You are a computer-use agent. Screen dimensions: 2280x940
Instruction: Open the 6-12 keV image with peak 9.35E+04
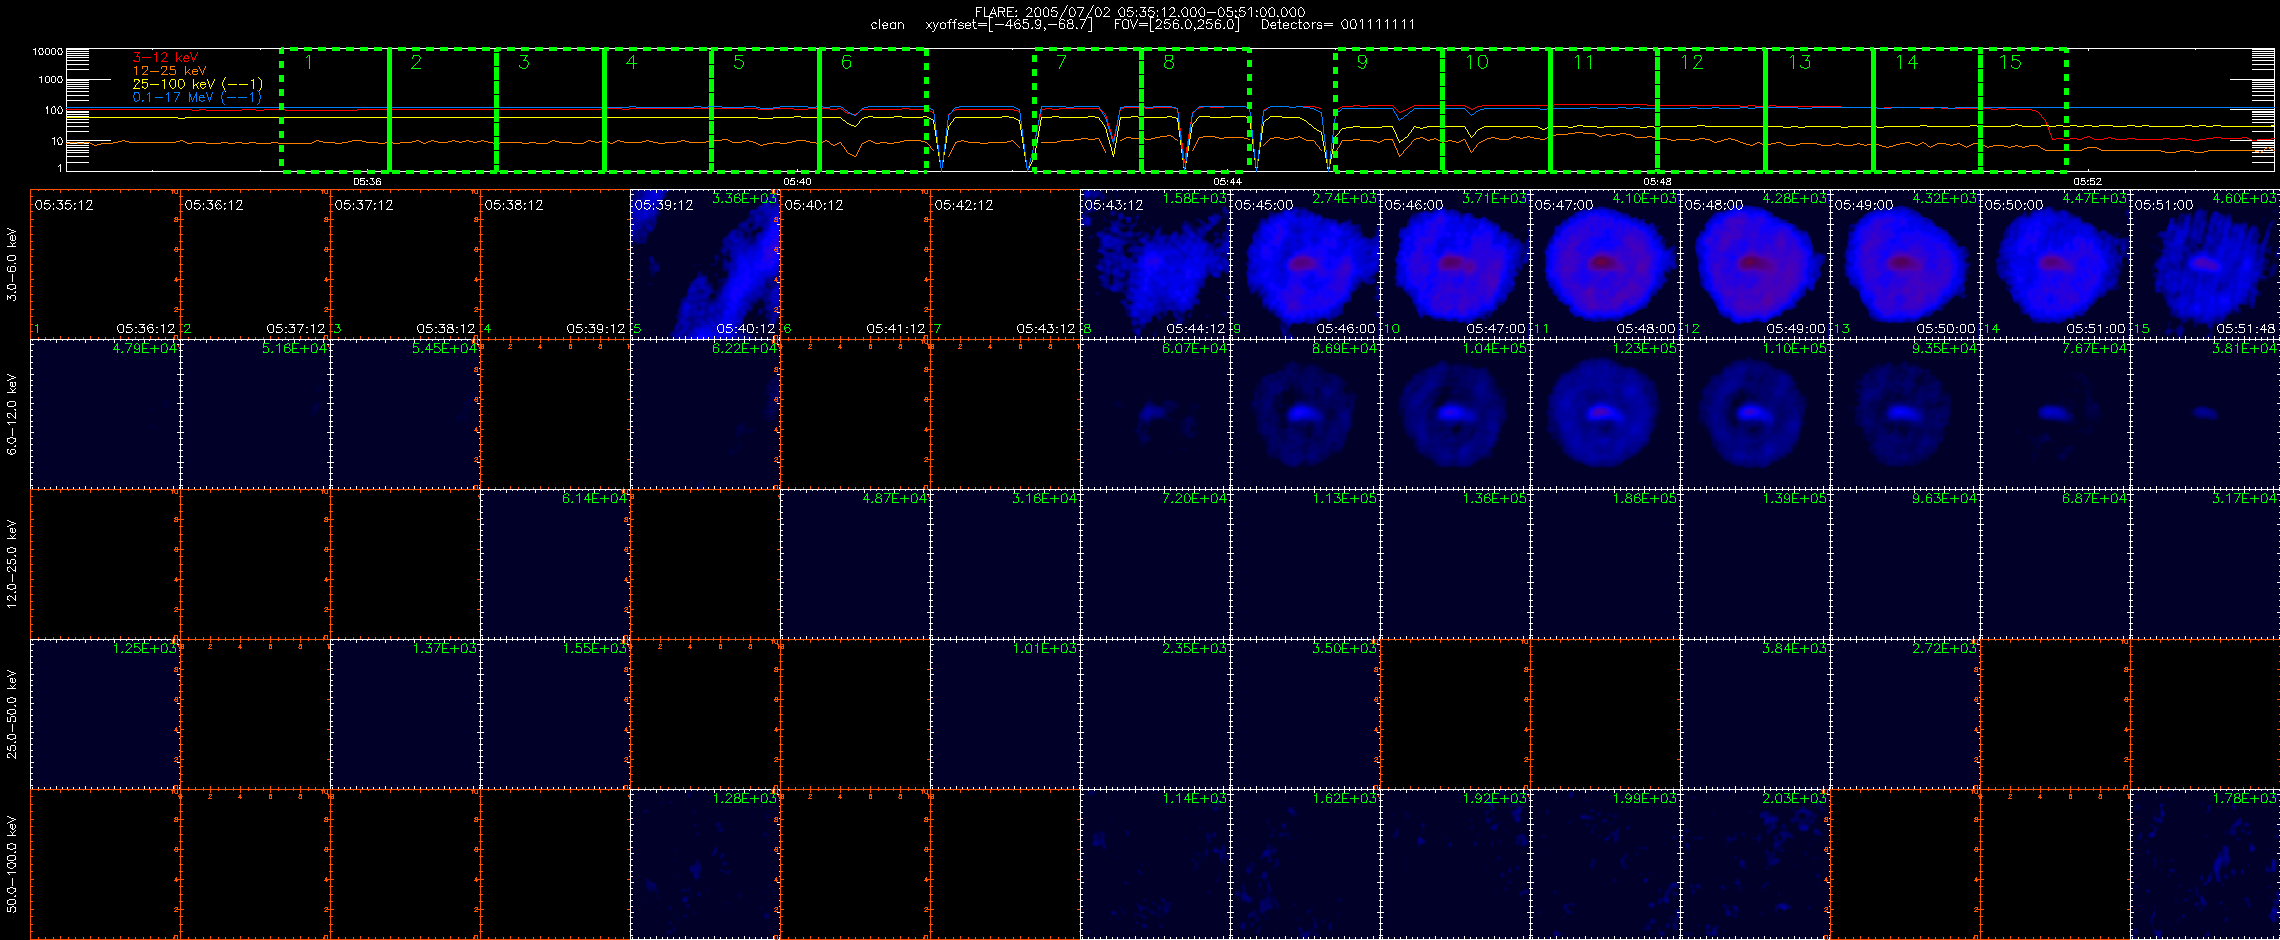(1906, 414)
